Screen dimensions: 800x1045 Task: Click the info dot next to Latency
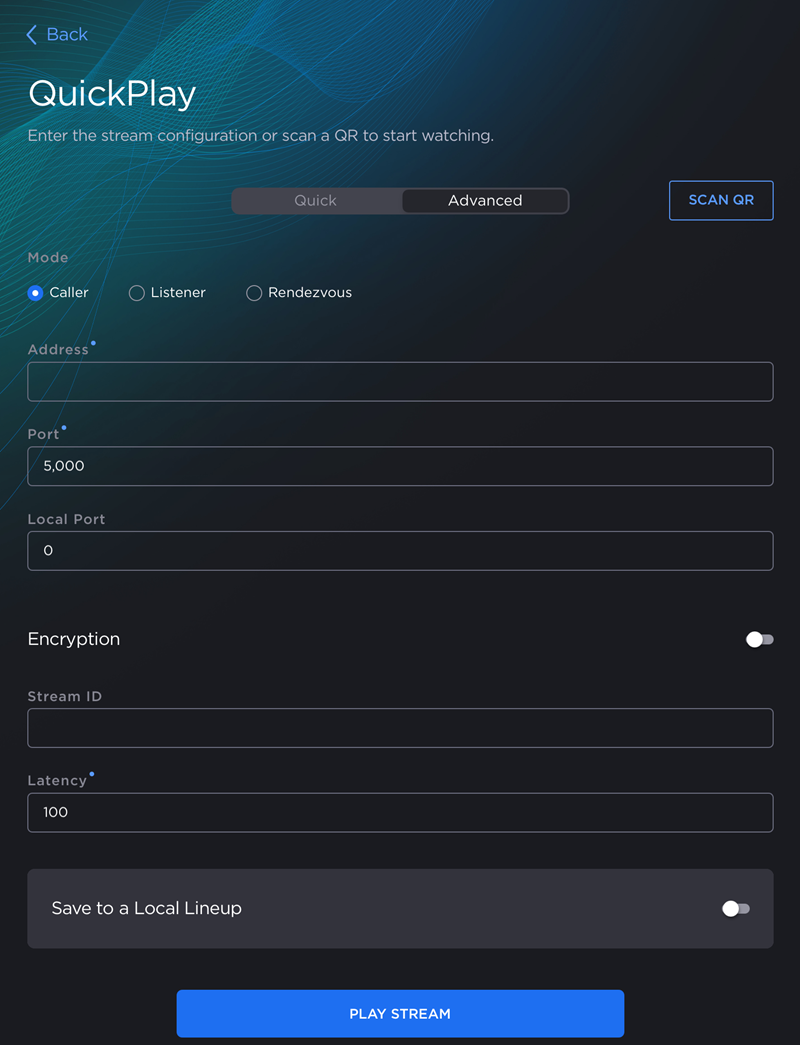point(91,773)
